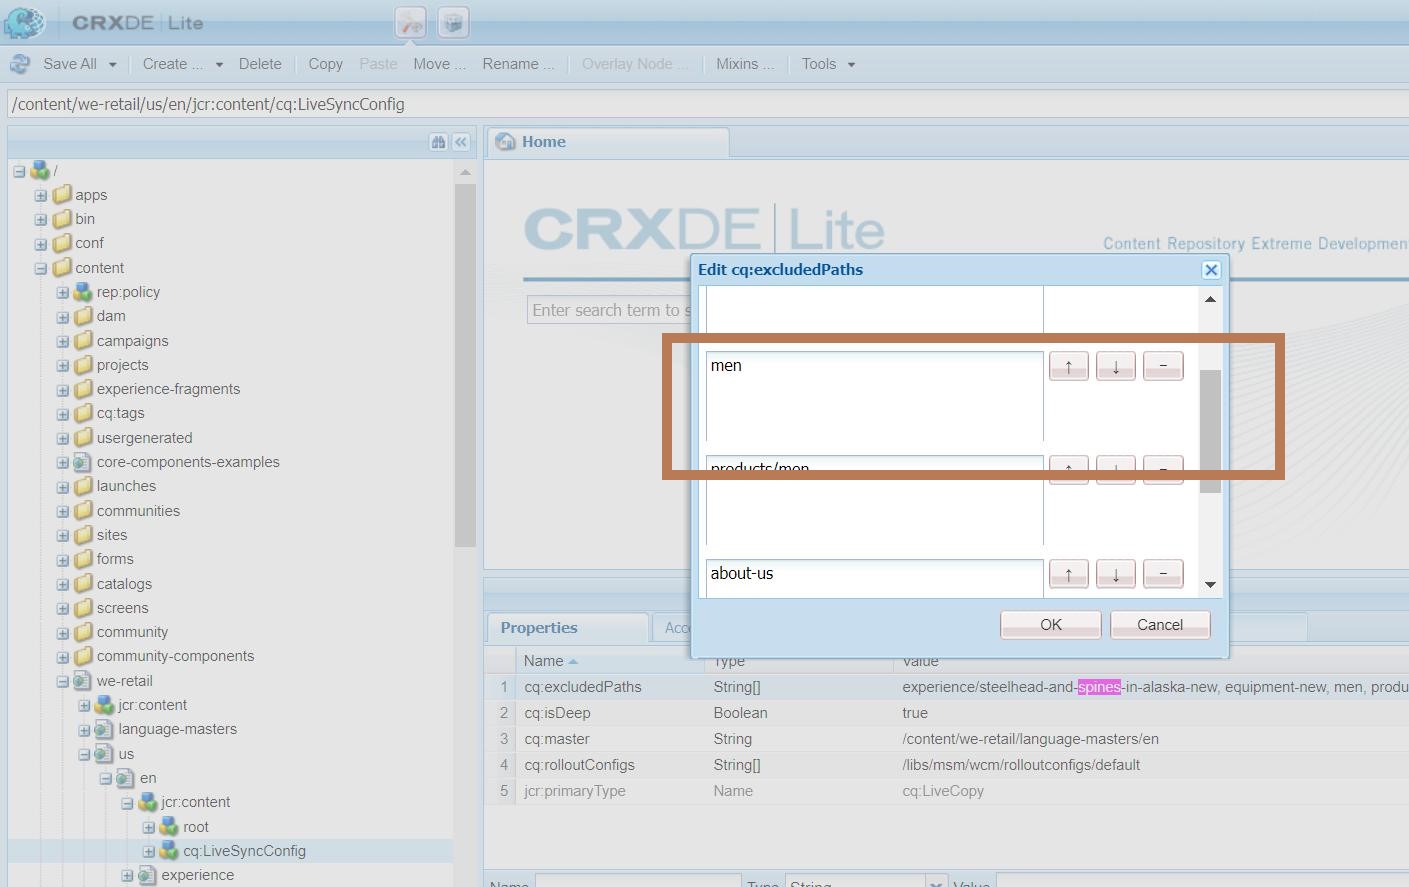Screen dimensions: 1409x887
Task: Collapse the content folder
Action: click(41, 268)
